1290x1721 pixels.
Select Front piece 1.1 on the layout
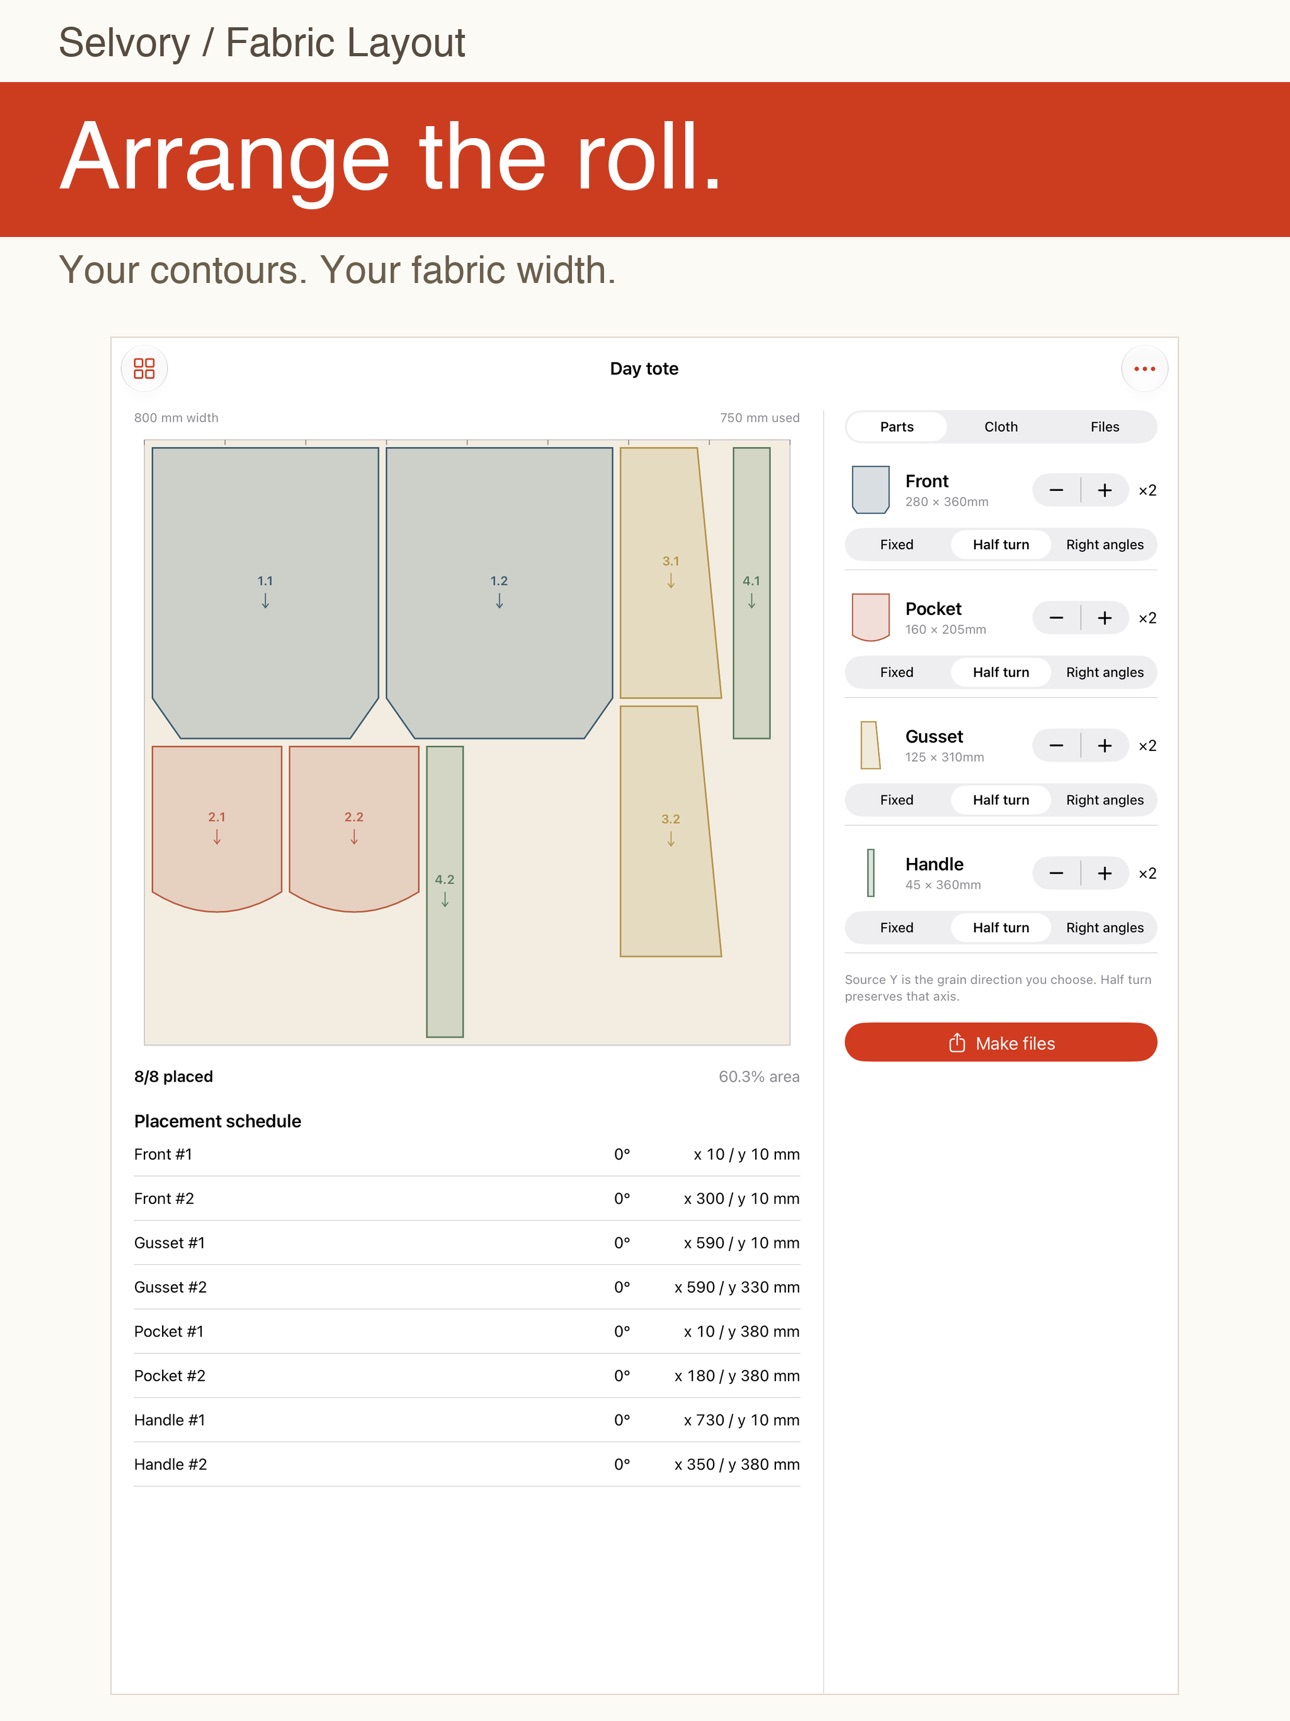click(x=265, y=592)
